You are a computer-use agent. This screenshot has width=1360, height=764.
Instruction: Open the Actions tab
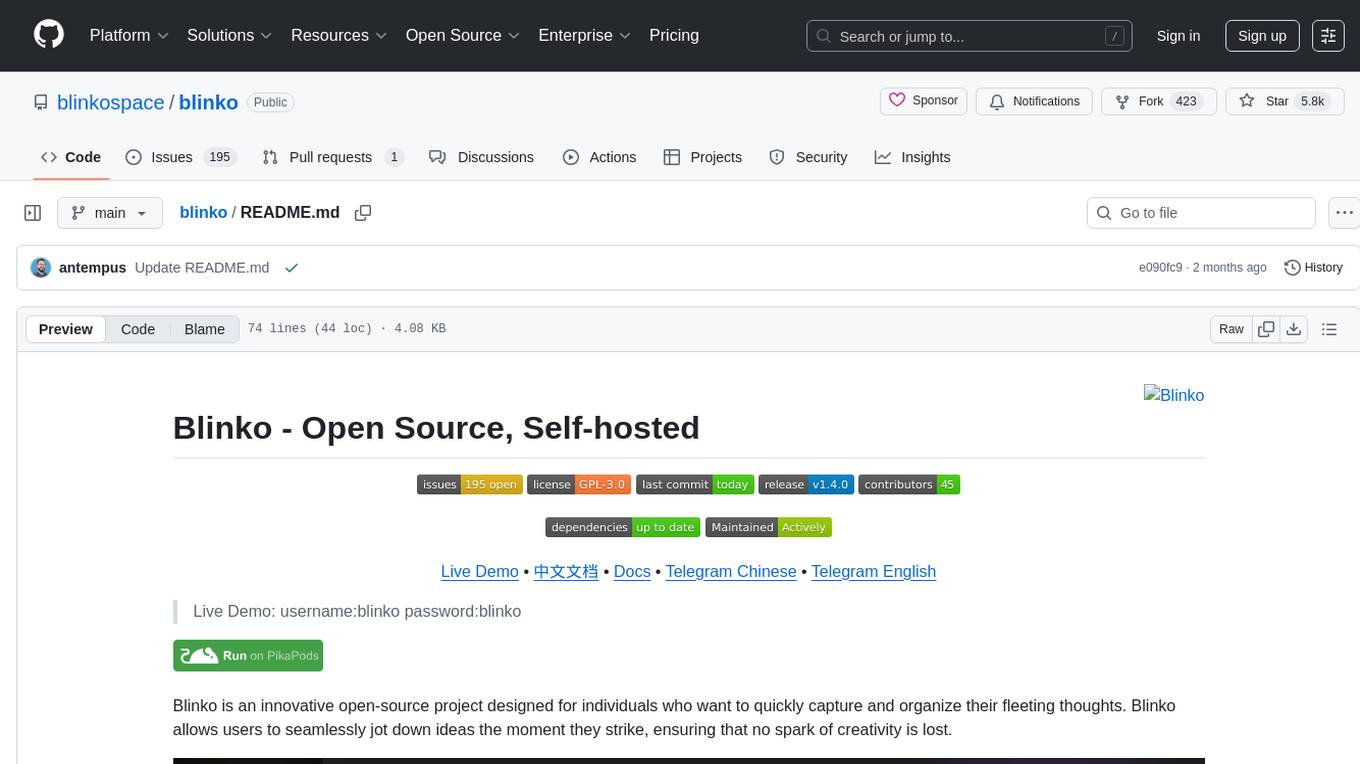599,157
